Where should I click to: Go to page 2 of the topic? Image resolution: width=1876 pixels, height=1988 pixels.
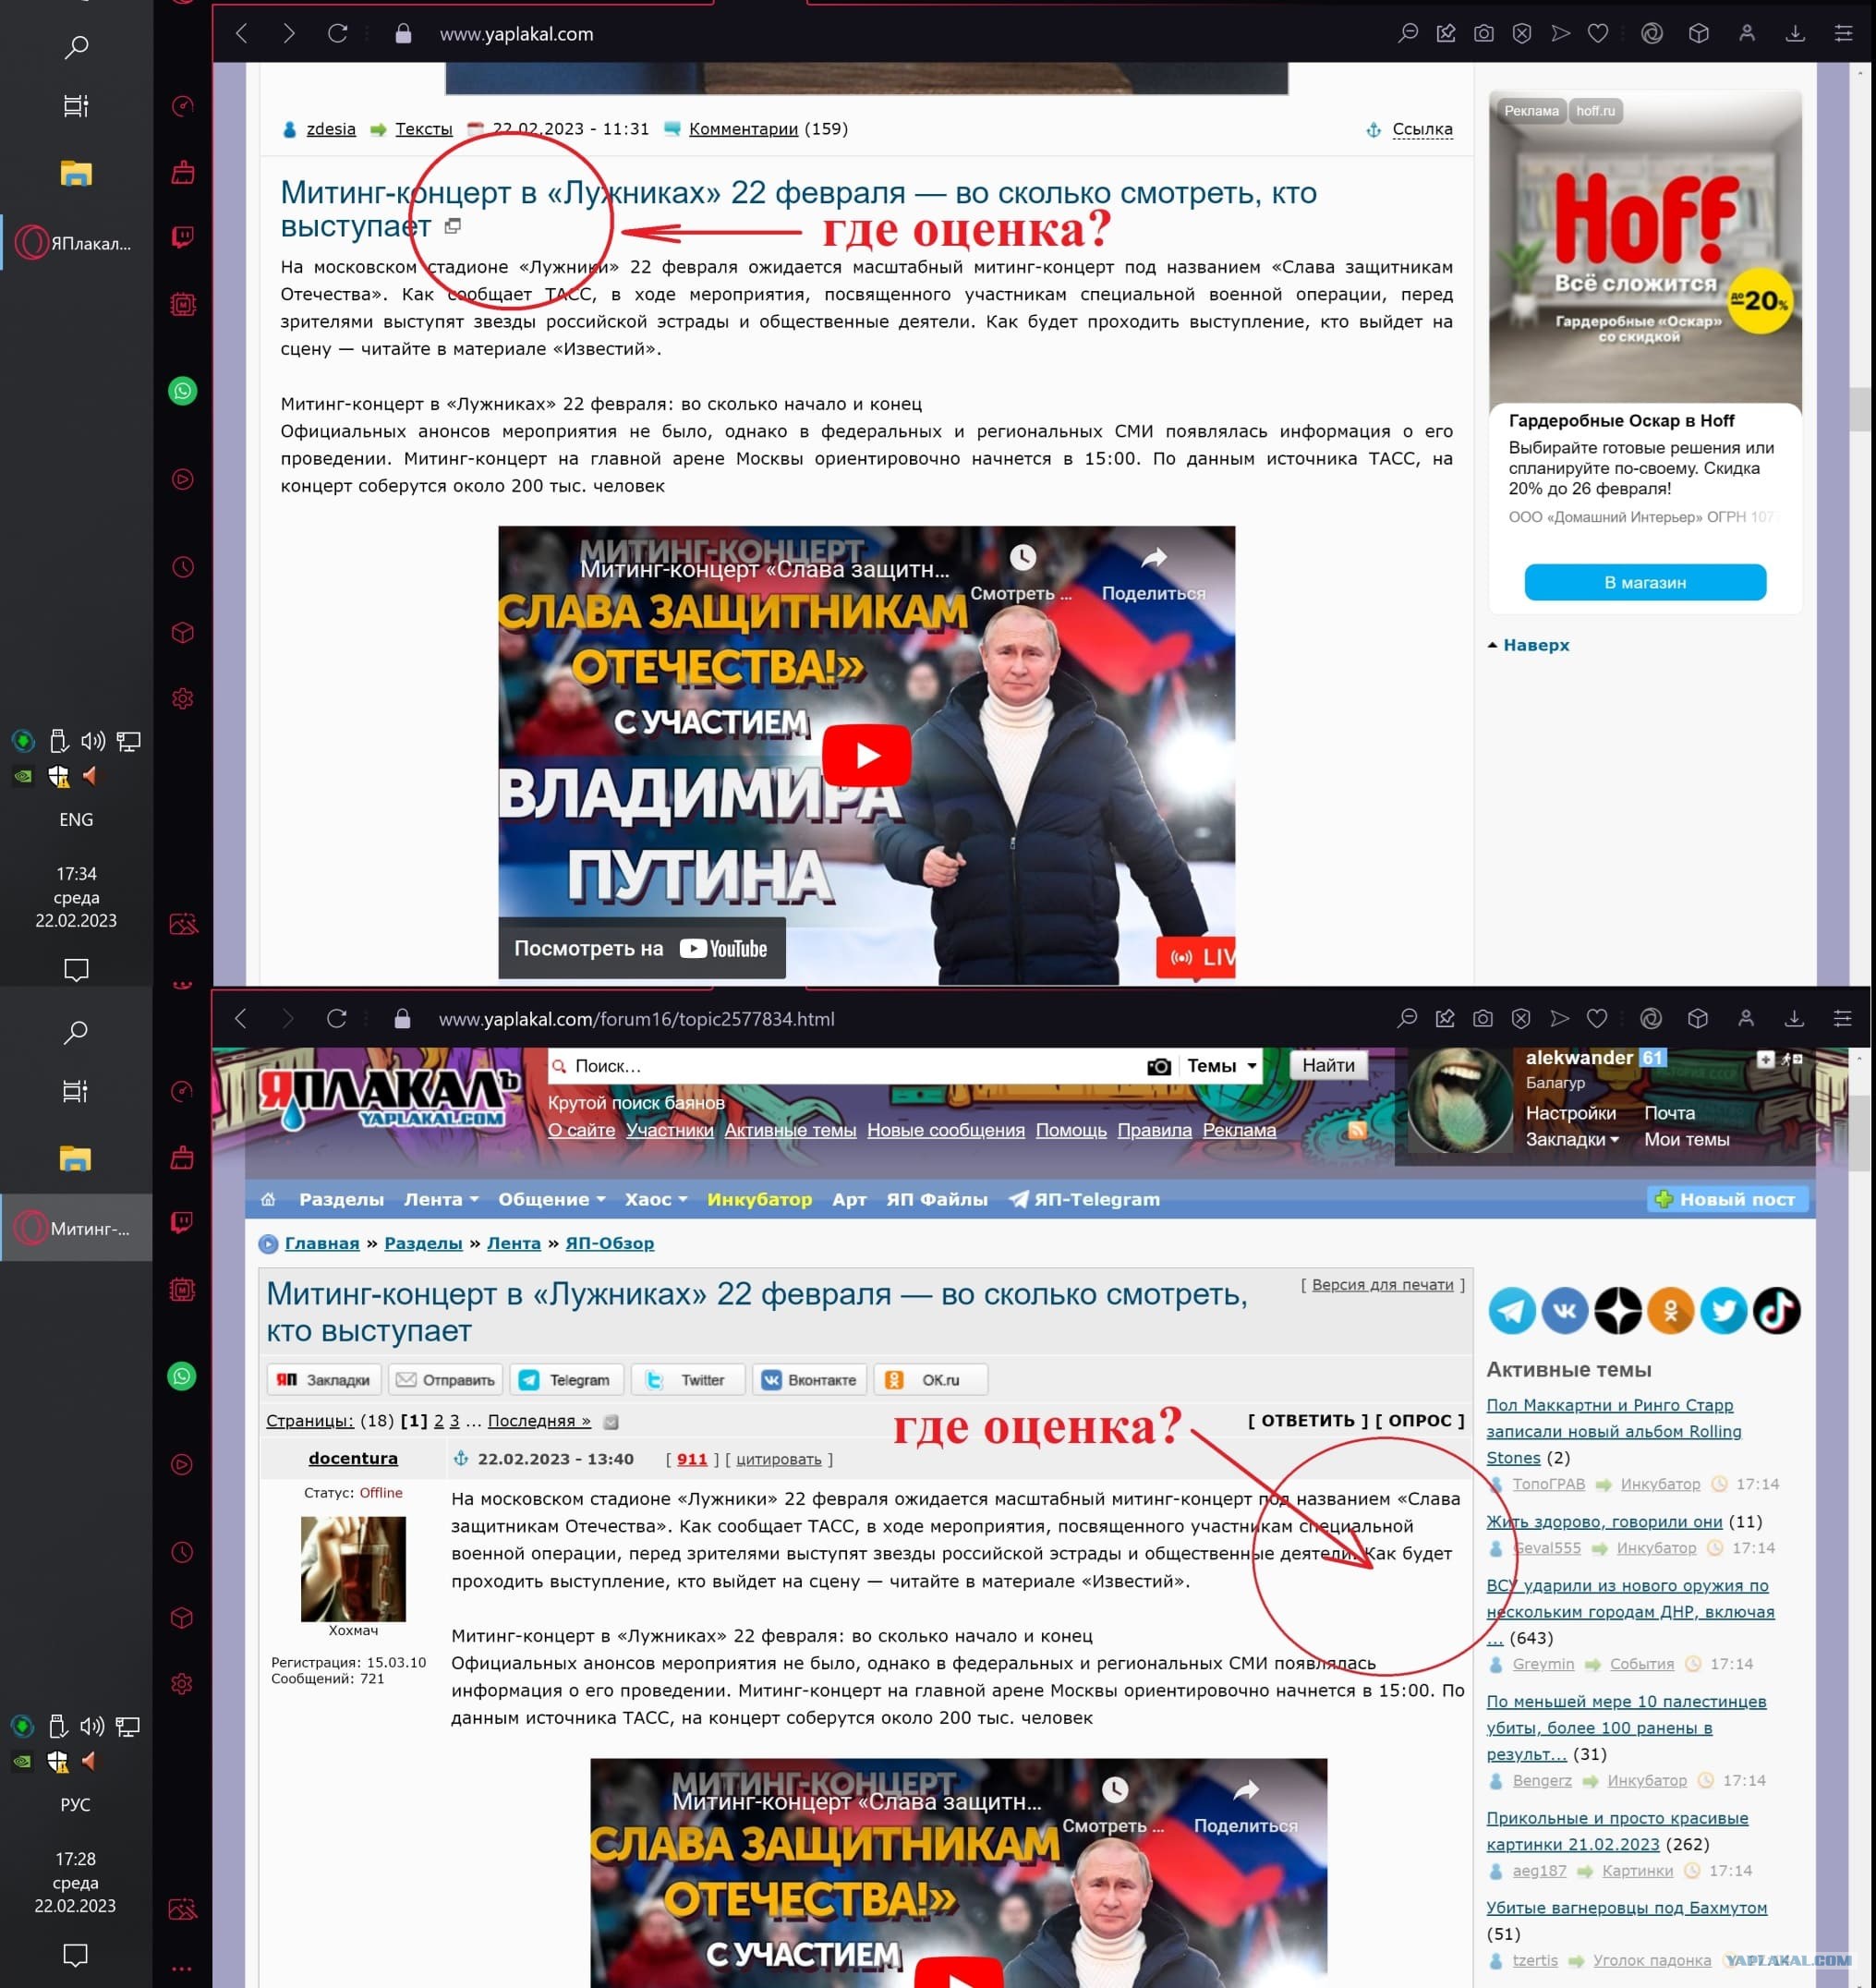pos(438,1421)
